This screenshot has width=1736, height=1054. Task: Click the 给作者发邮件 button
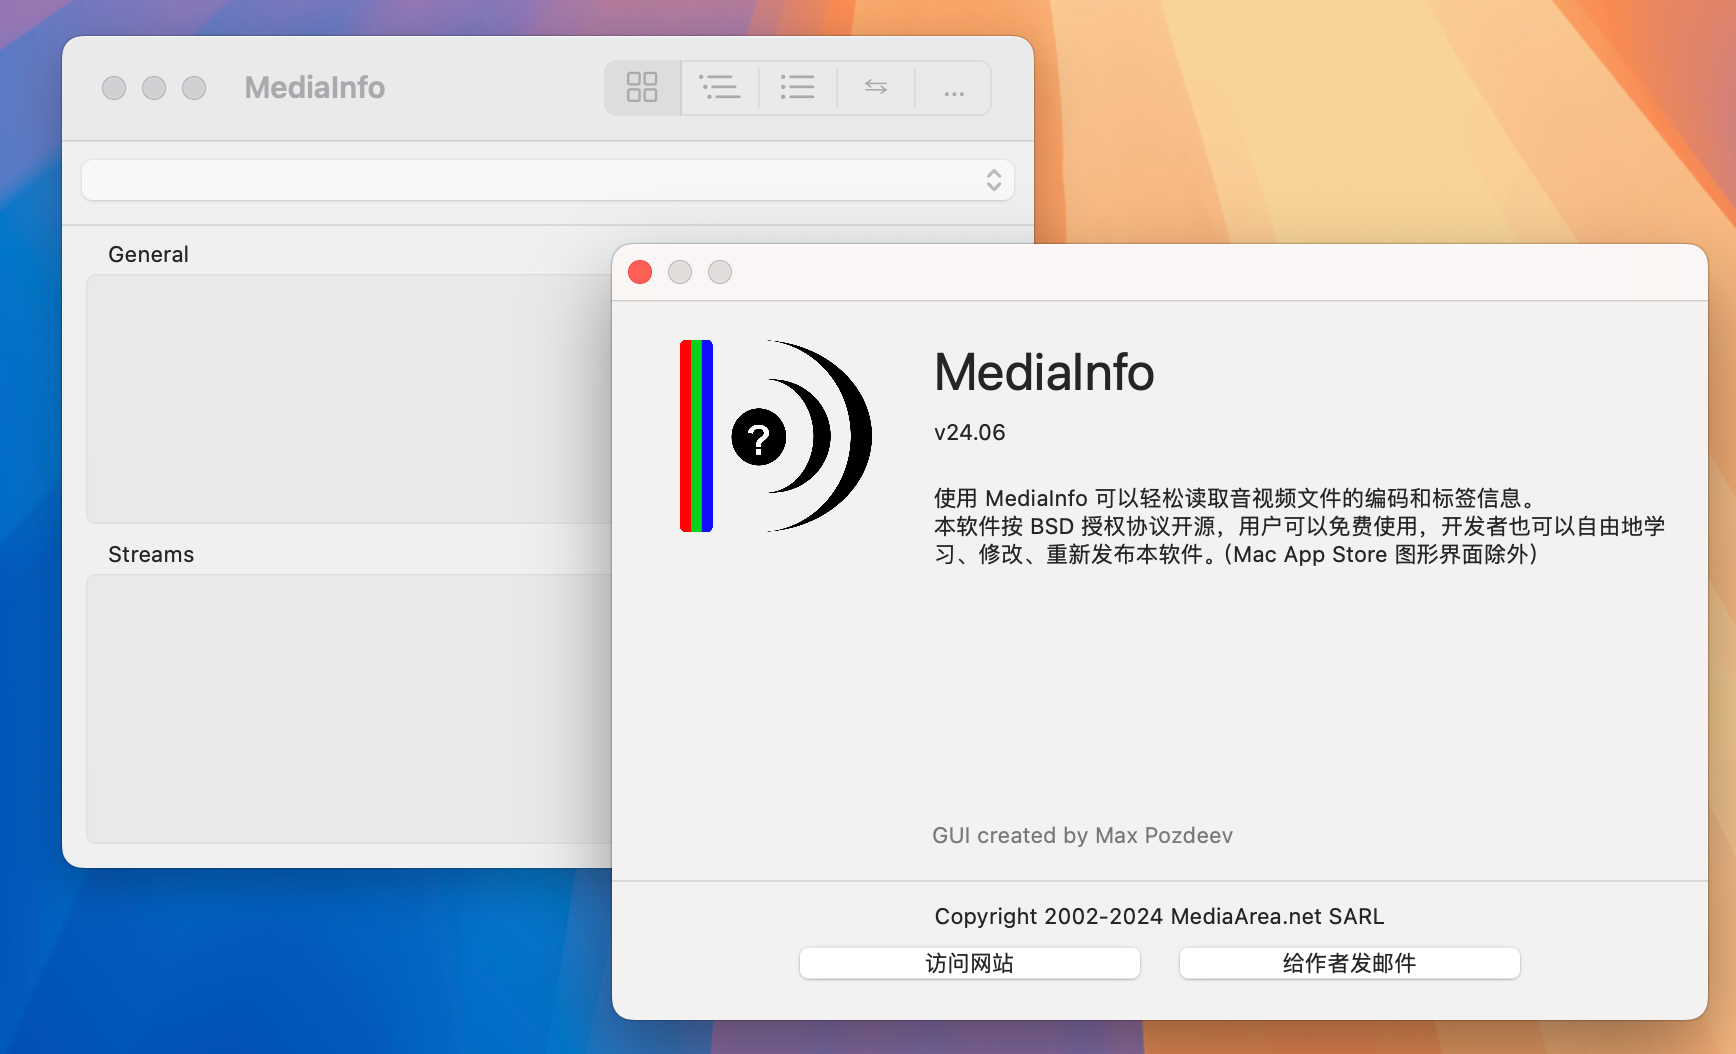point(1350,963)
